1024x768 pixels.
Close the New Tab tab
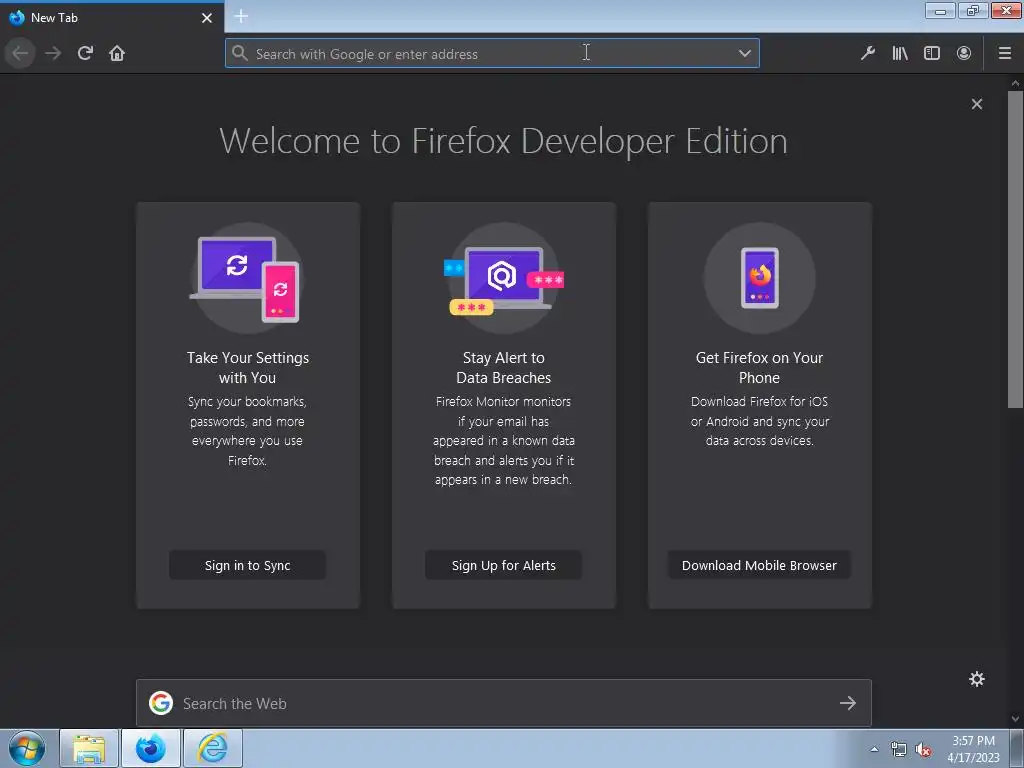[x=207, y=18]
